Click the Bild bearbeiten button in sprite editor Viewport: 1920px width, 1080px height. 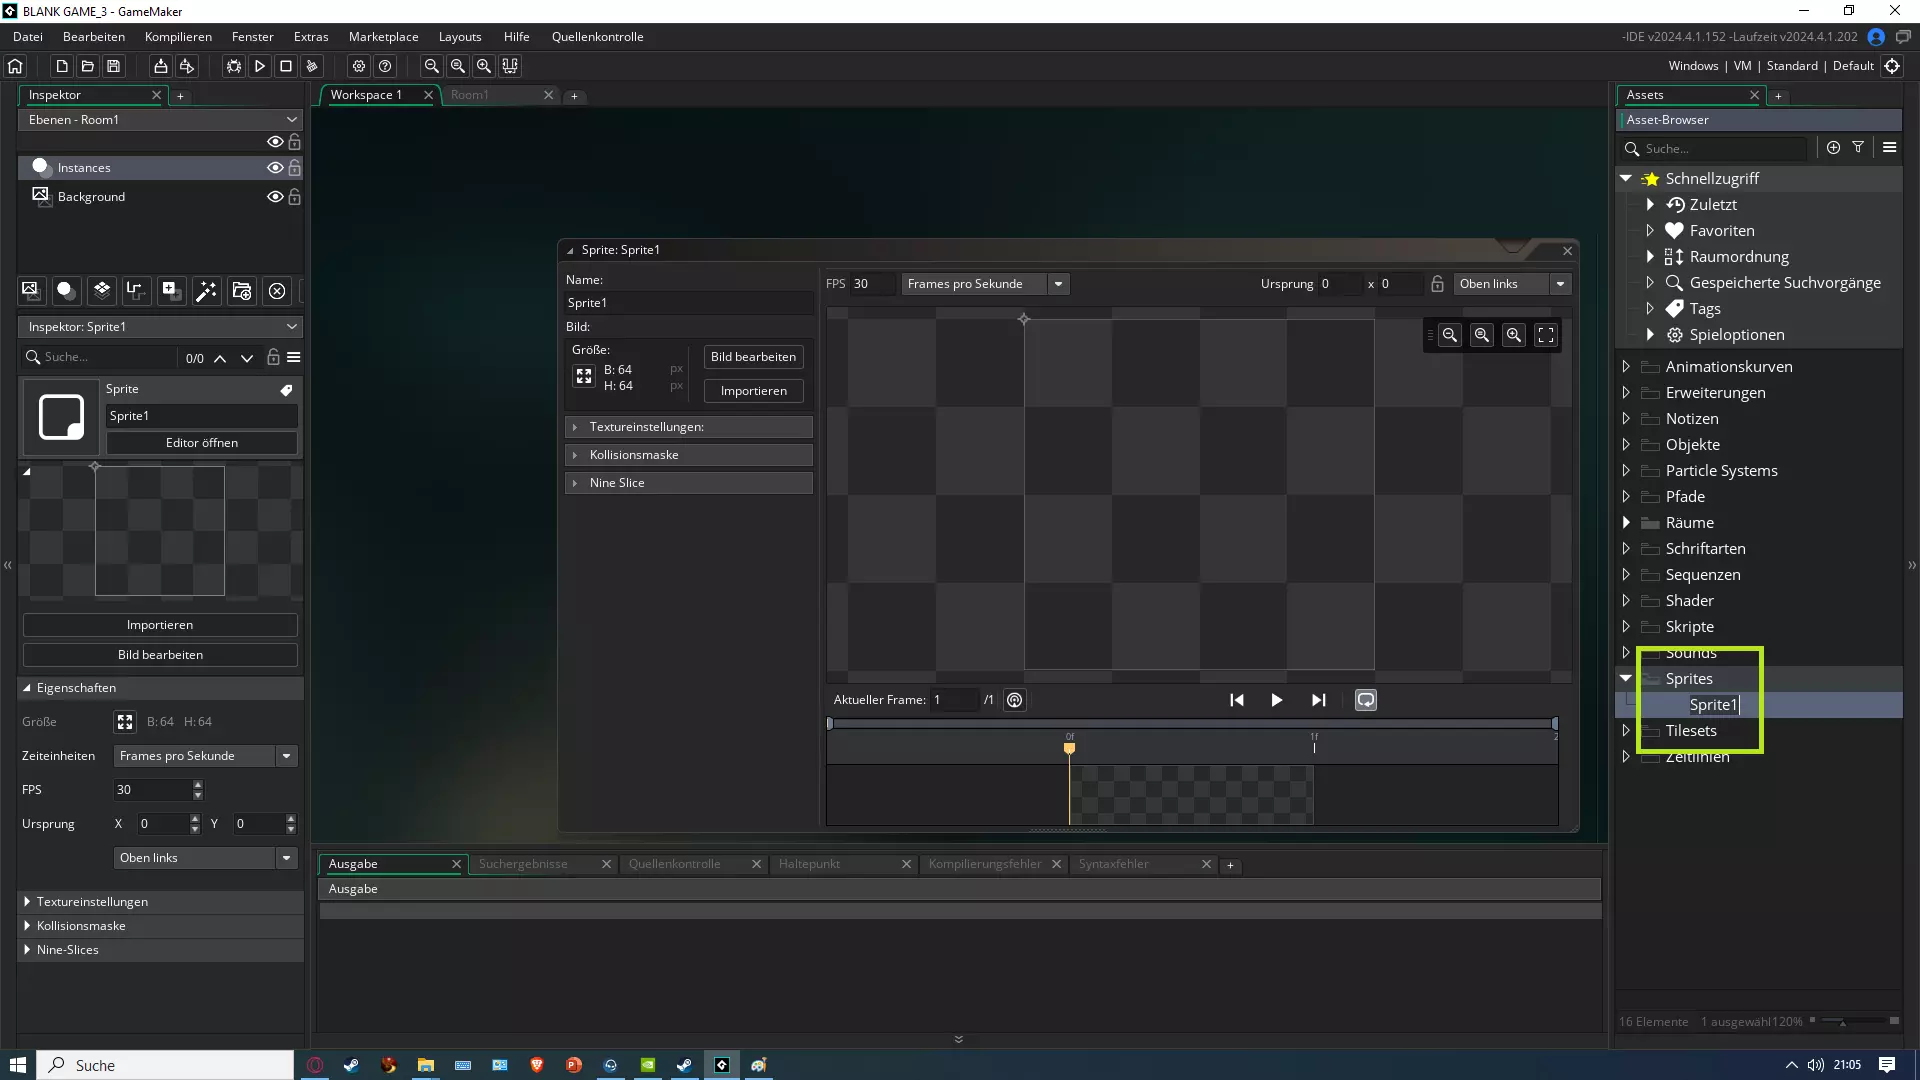pyautogui.click(x=753, y=357)
